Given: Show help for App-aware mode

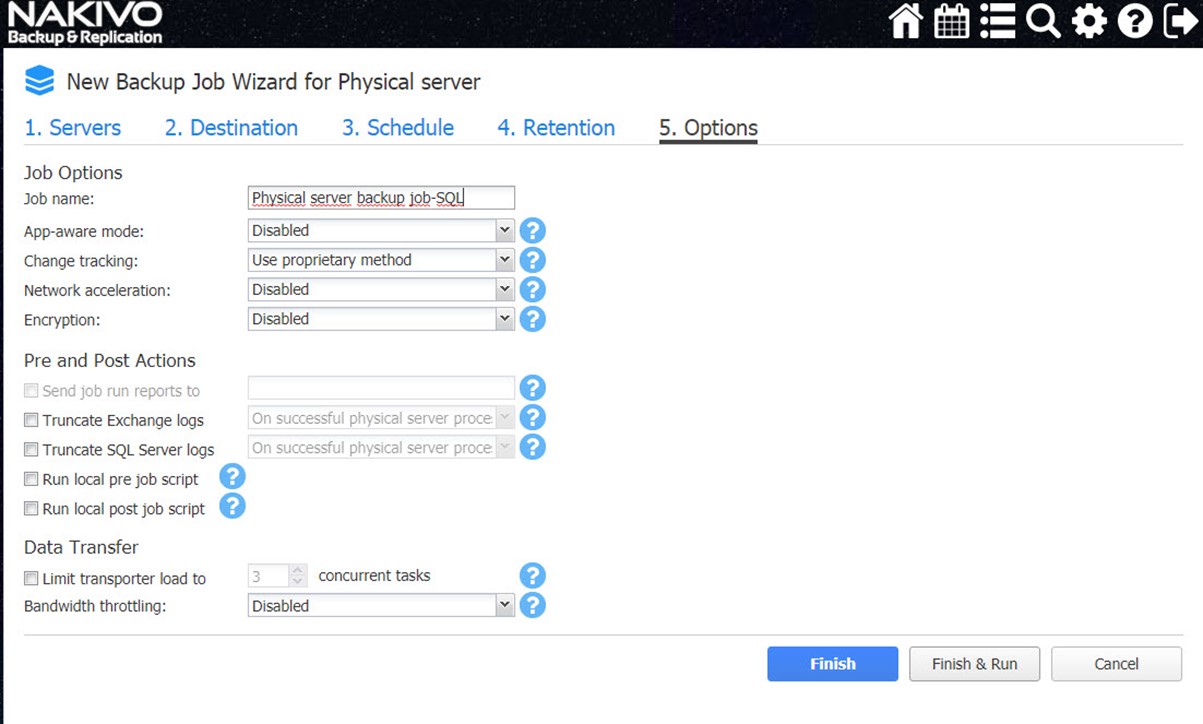Looking at the screenshot, I should (533, 231).
